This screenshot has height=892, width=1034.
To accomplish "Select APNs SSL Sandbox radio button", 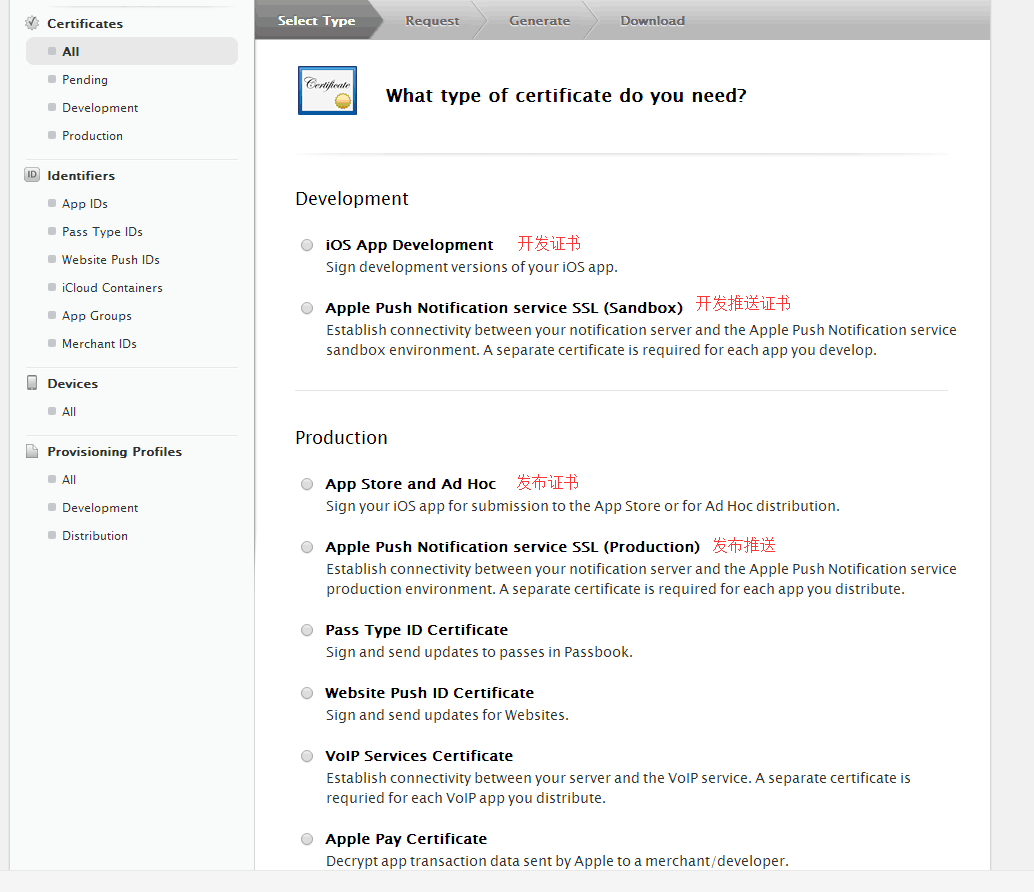I will click(x=307, y=308).
